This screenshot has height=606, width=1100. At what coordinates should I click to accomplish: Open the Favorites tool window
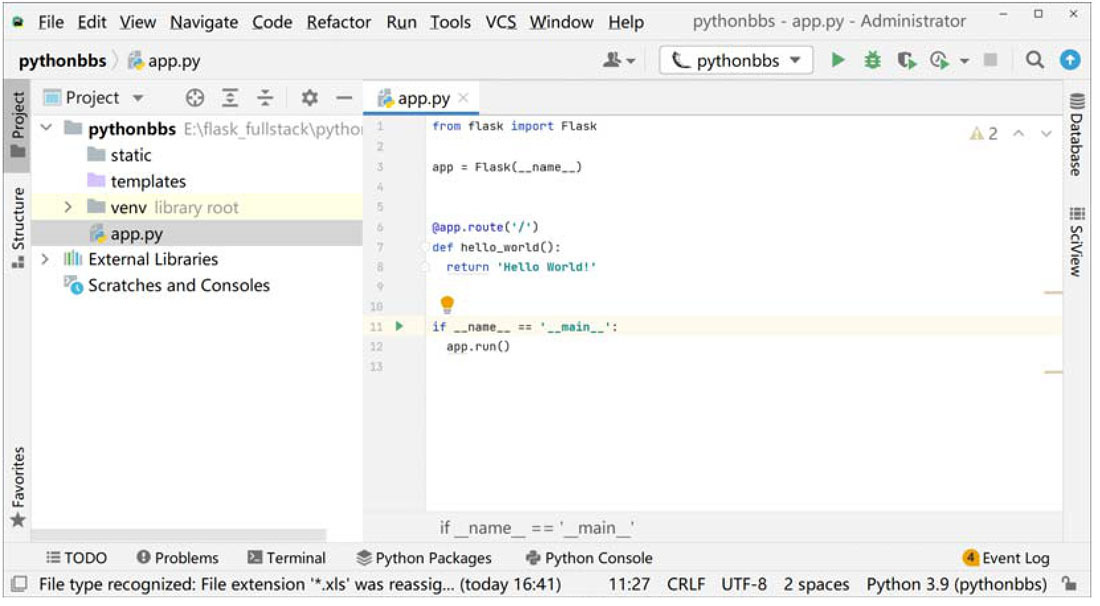18,487
